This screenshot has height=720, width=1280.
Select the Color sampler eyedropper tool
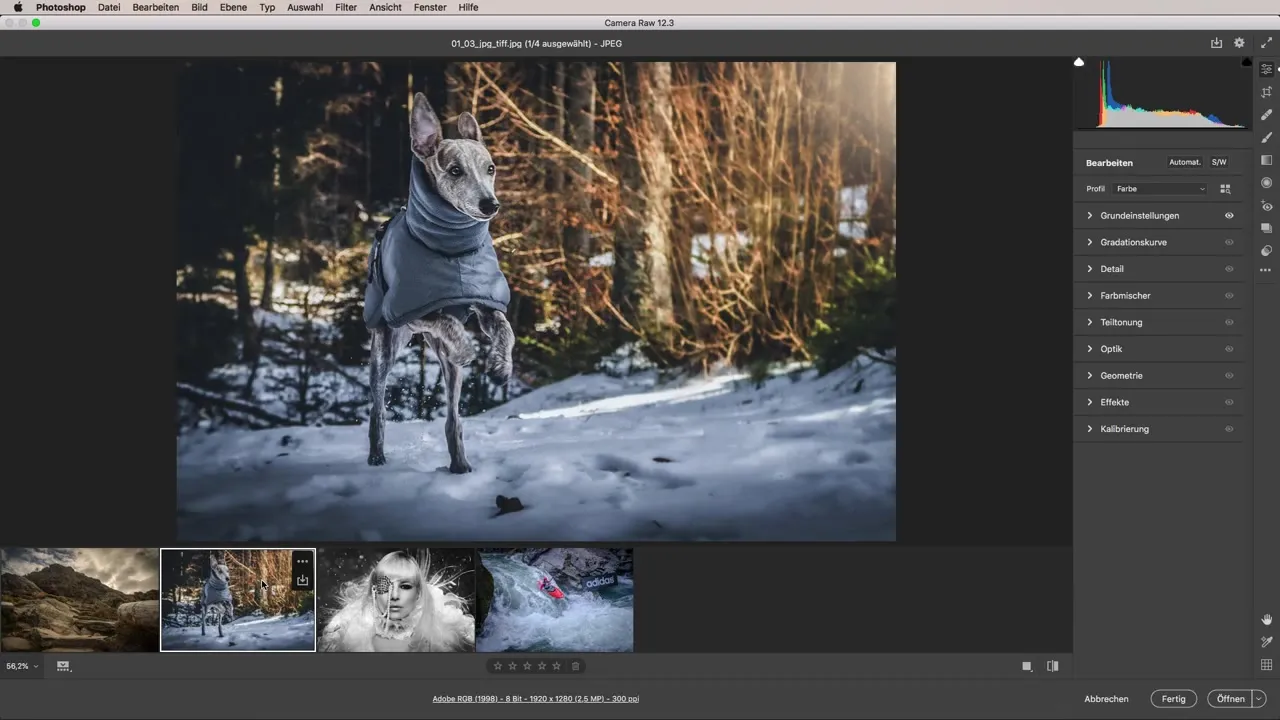1266,642
